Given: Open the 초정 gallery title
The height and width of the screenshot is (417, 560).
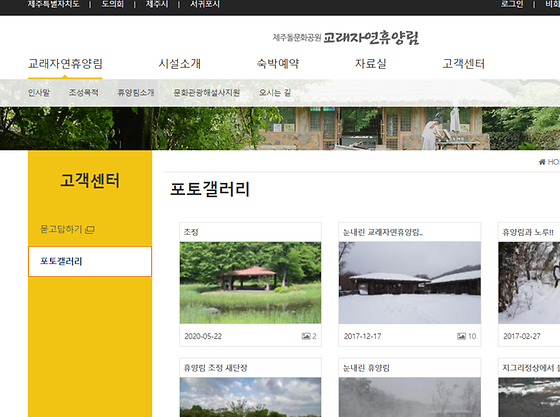Looking at the screenshot, I should (191, 232).
